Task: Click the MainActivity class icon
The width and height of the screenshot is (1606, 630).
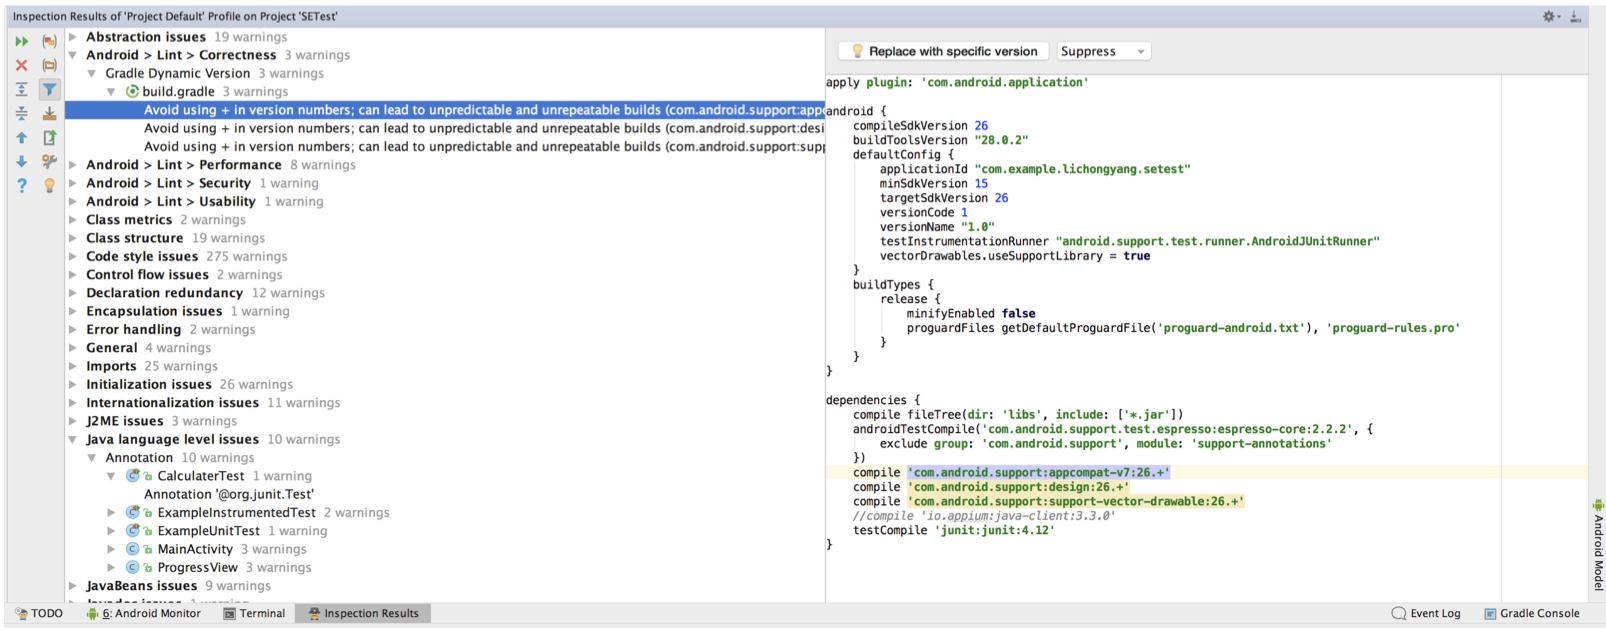Action: [x=132, y=549]
